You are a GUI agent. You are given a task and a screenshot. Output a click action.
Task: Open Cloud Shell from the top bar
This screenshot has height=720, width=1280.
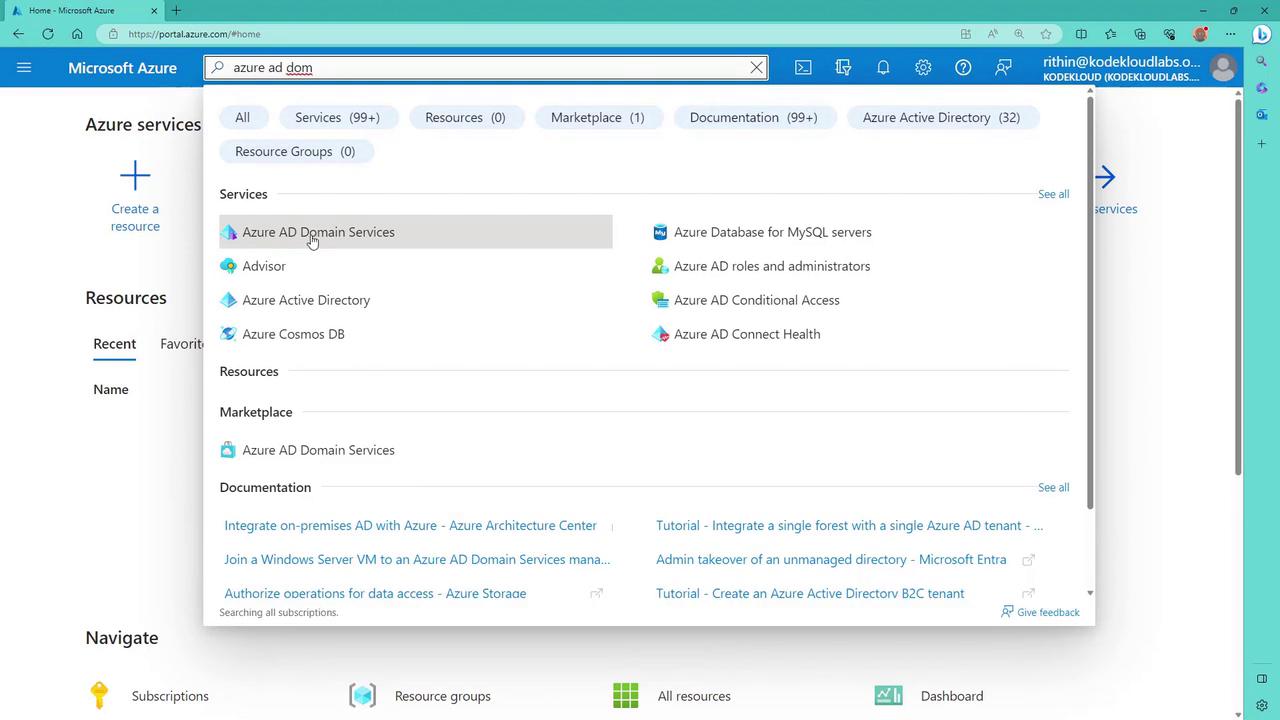(x=803, y=67)
